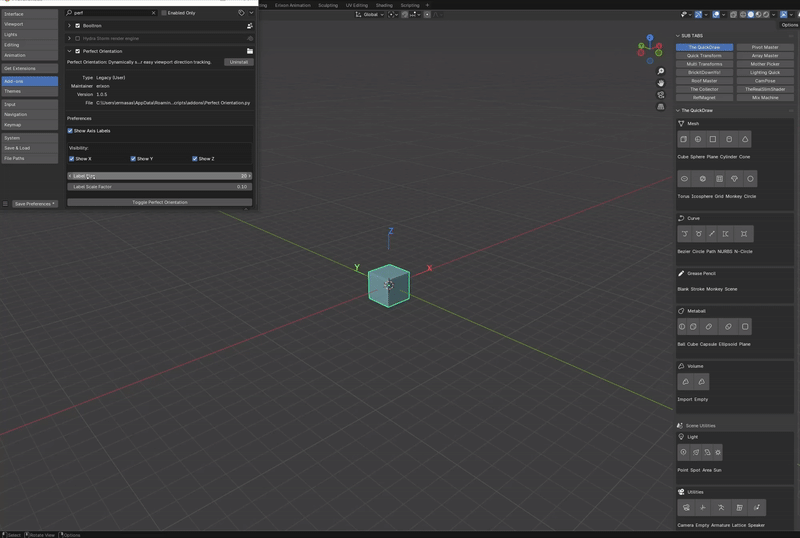This screenshot has width=800, height=538.
Task: Add a Cone mesh from QuickDraw
Action: 745,139
